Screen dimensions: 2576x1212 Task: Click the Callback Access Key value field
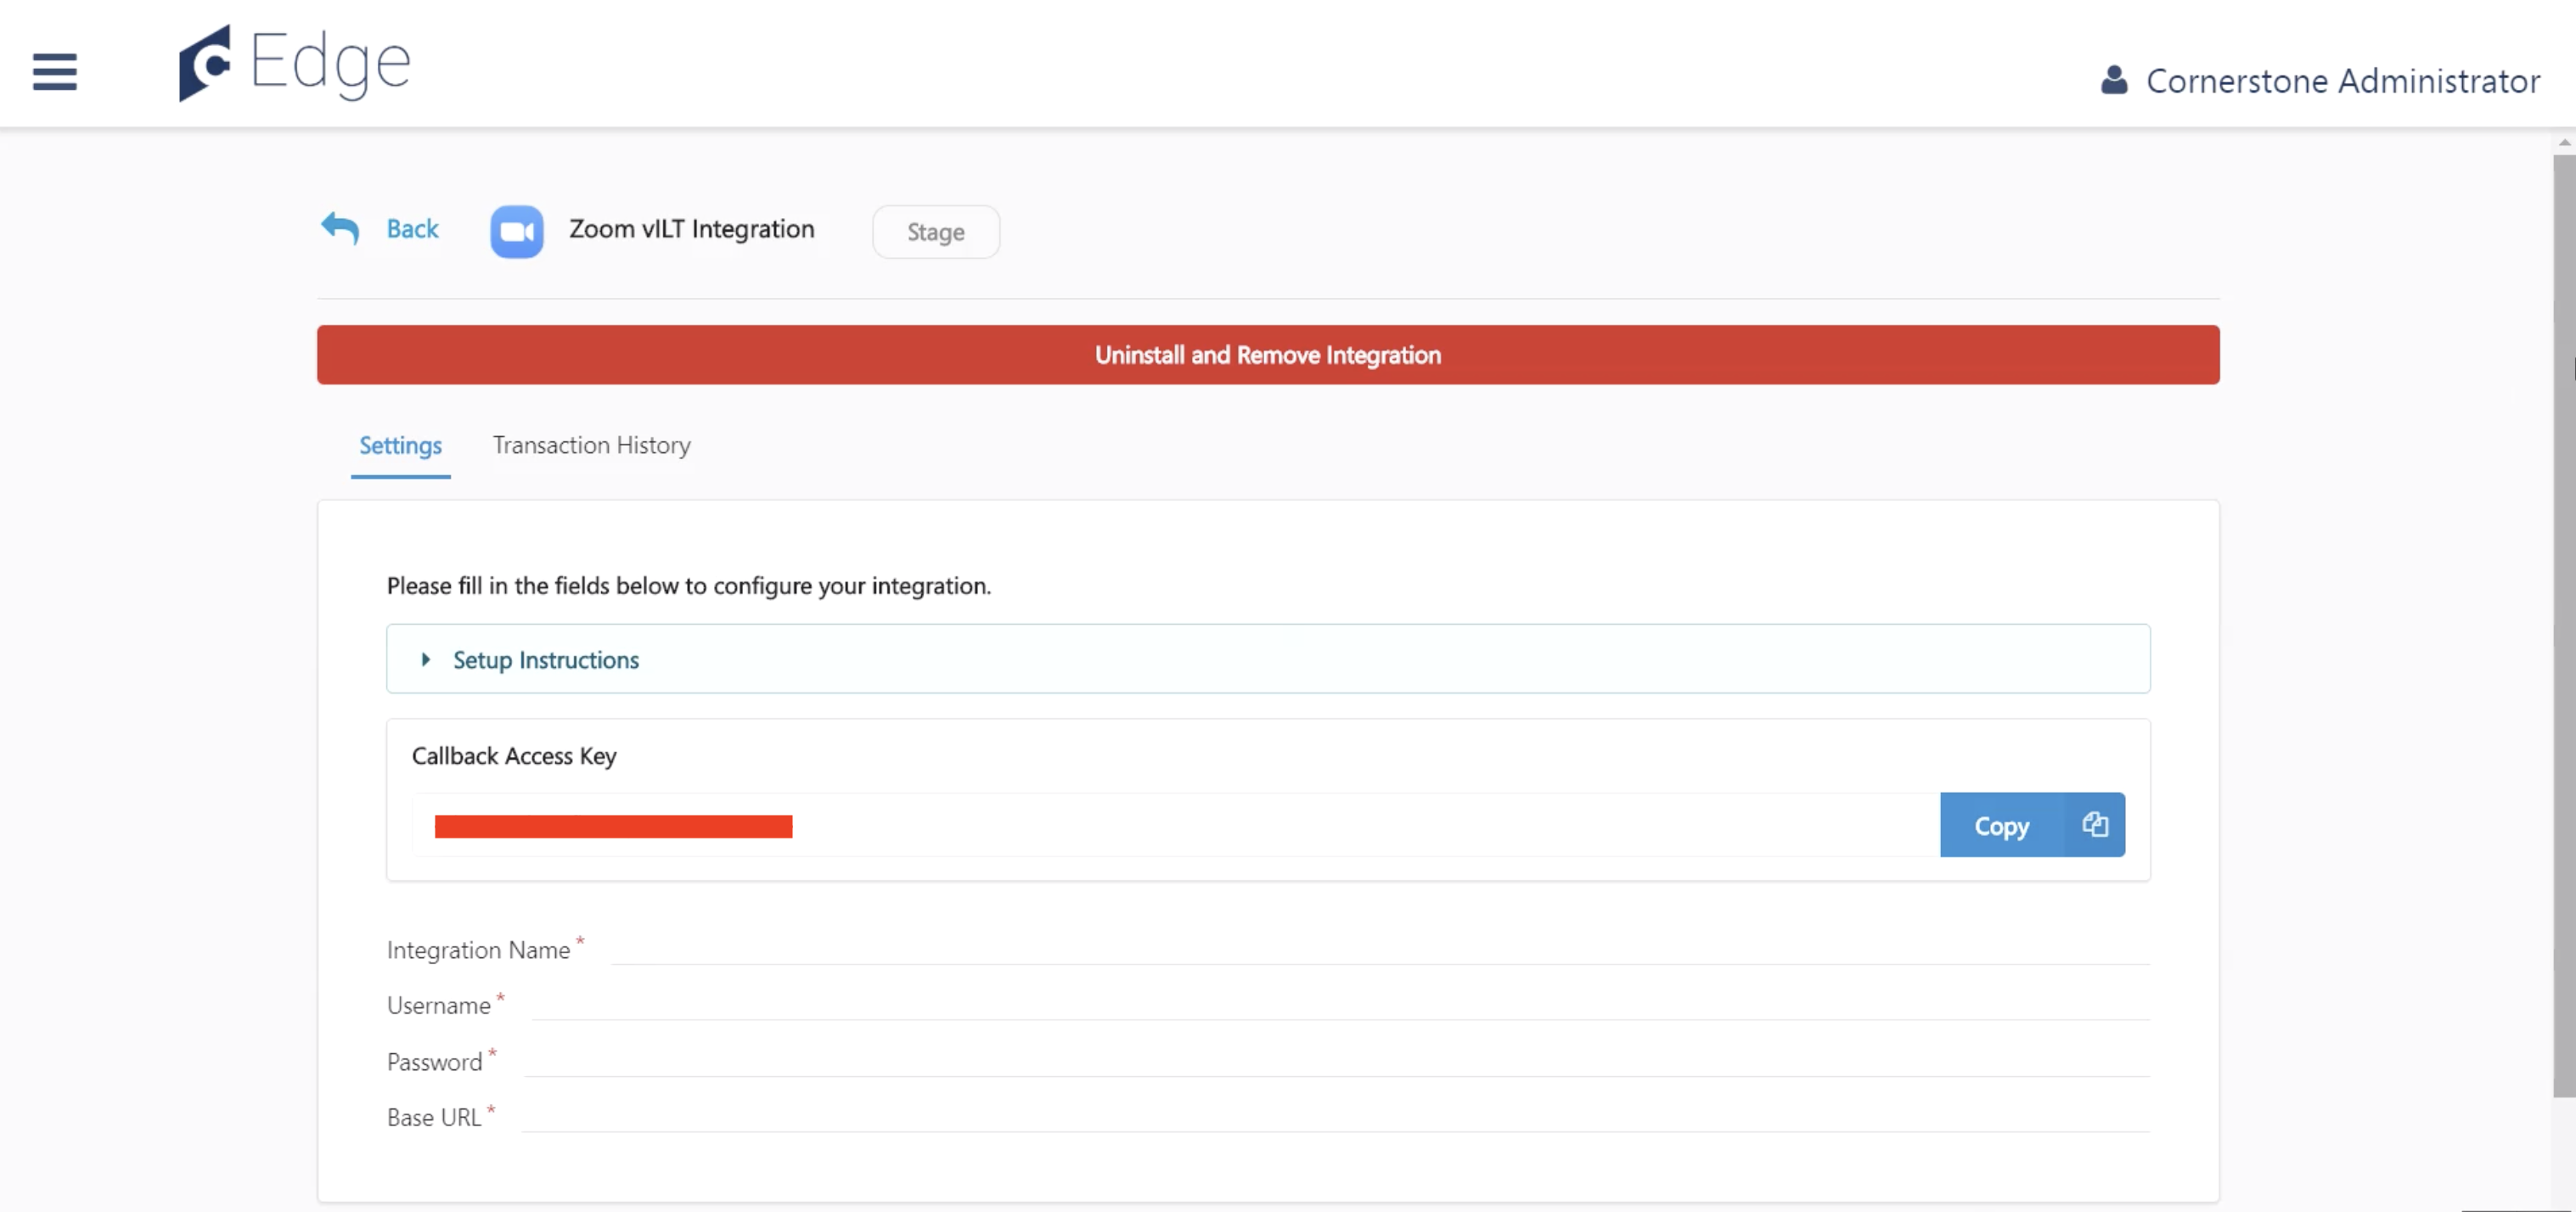1175,826
